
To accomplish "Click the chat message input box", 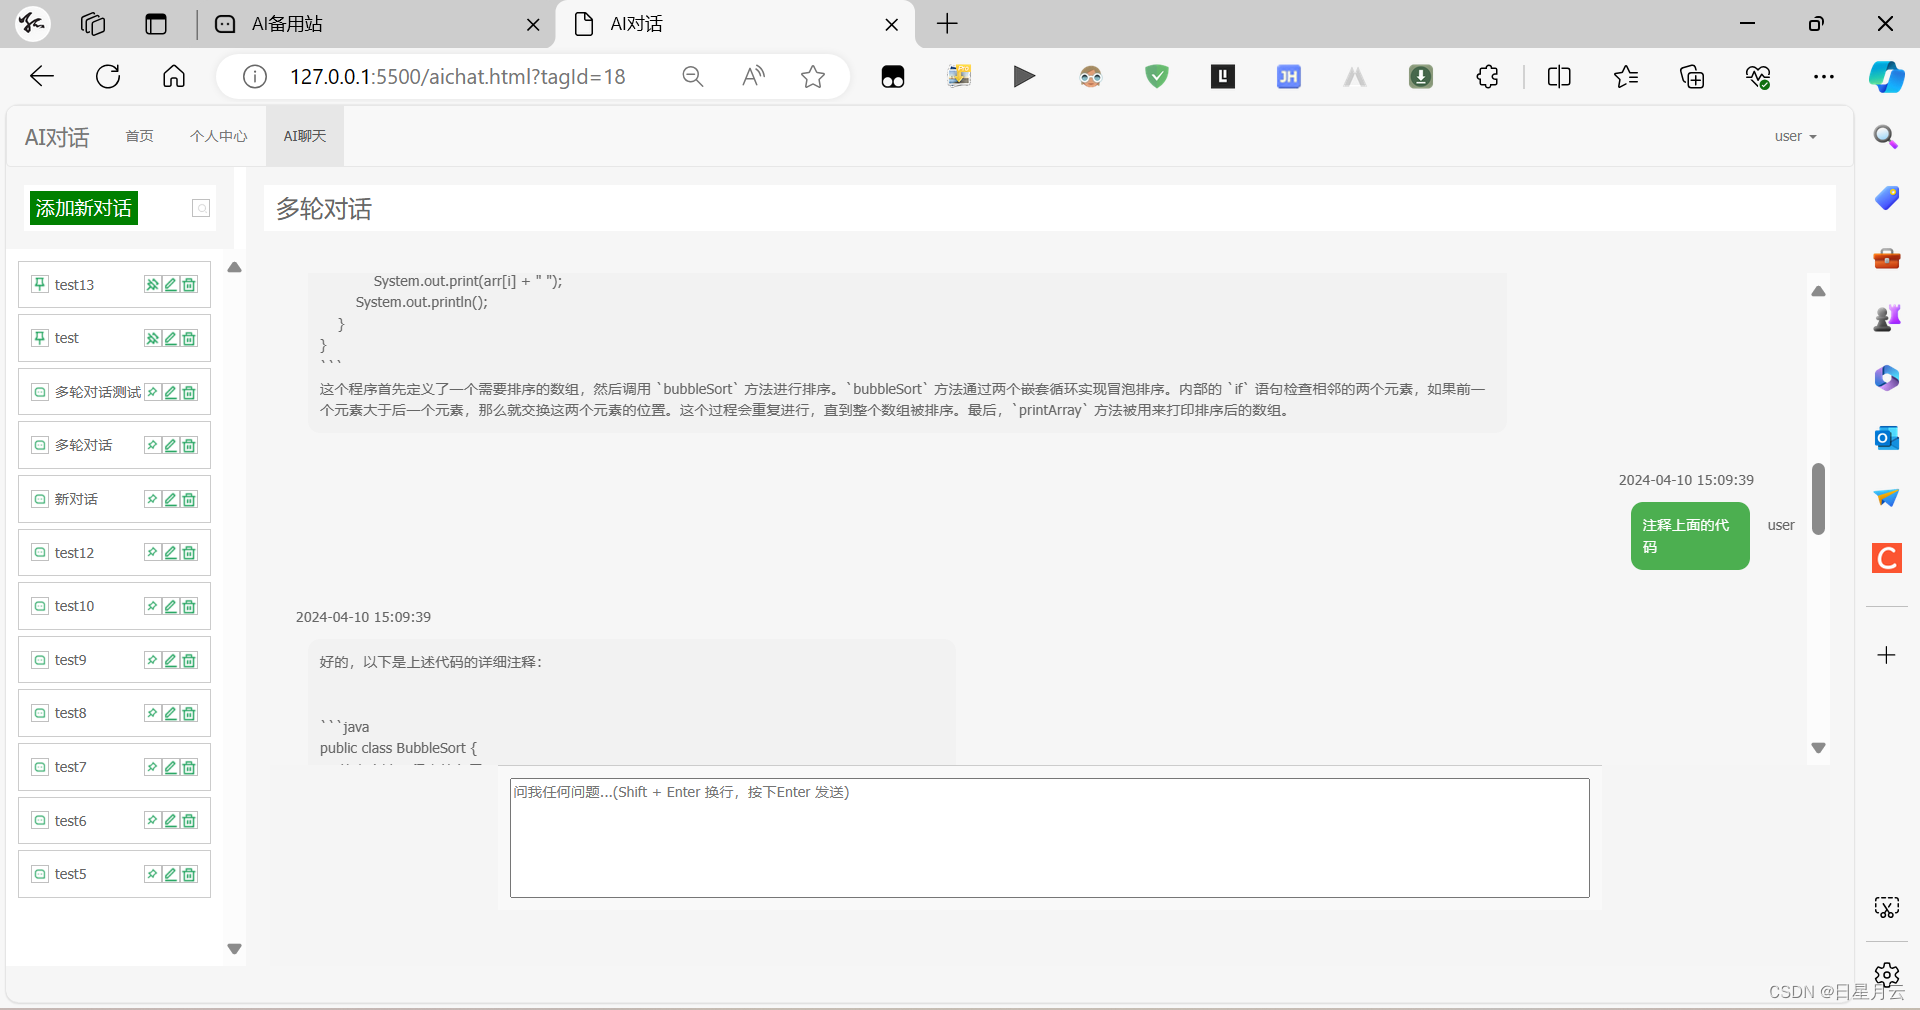I will (x=1049, y=838).
